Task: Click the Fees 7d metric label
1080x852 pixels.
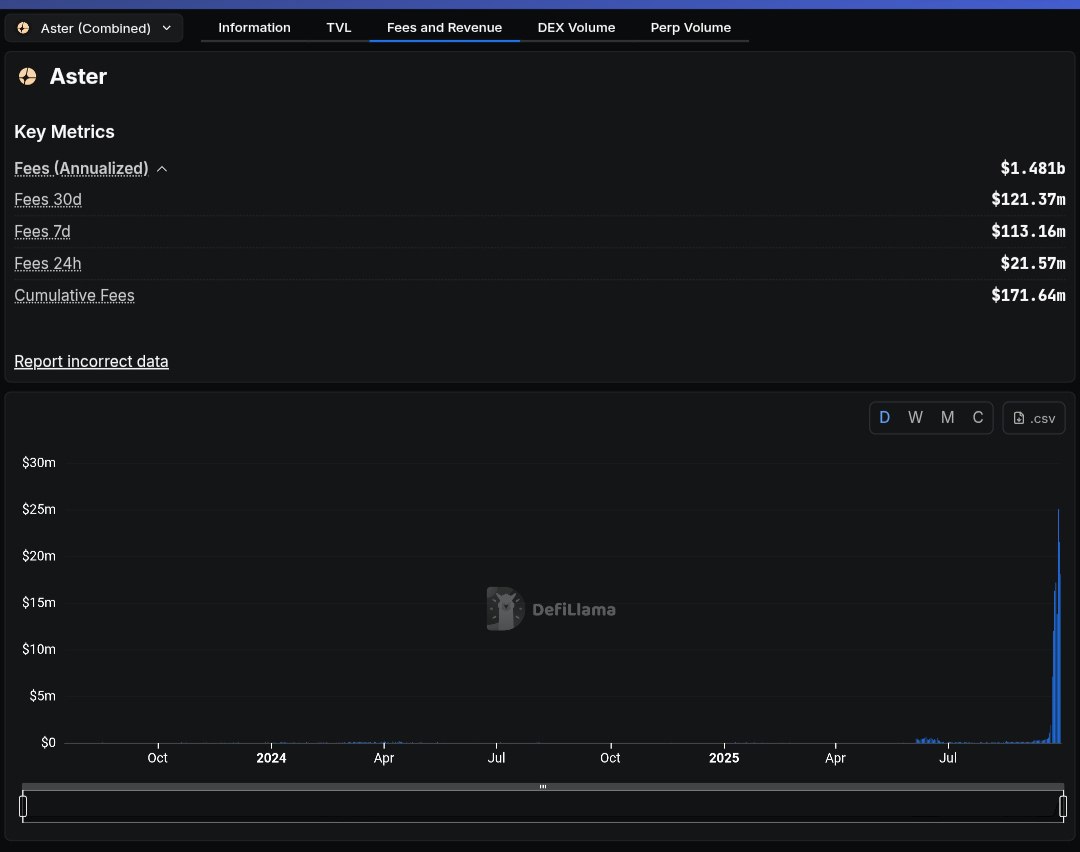Action: point(42,231)
